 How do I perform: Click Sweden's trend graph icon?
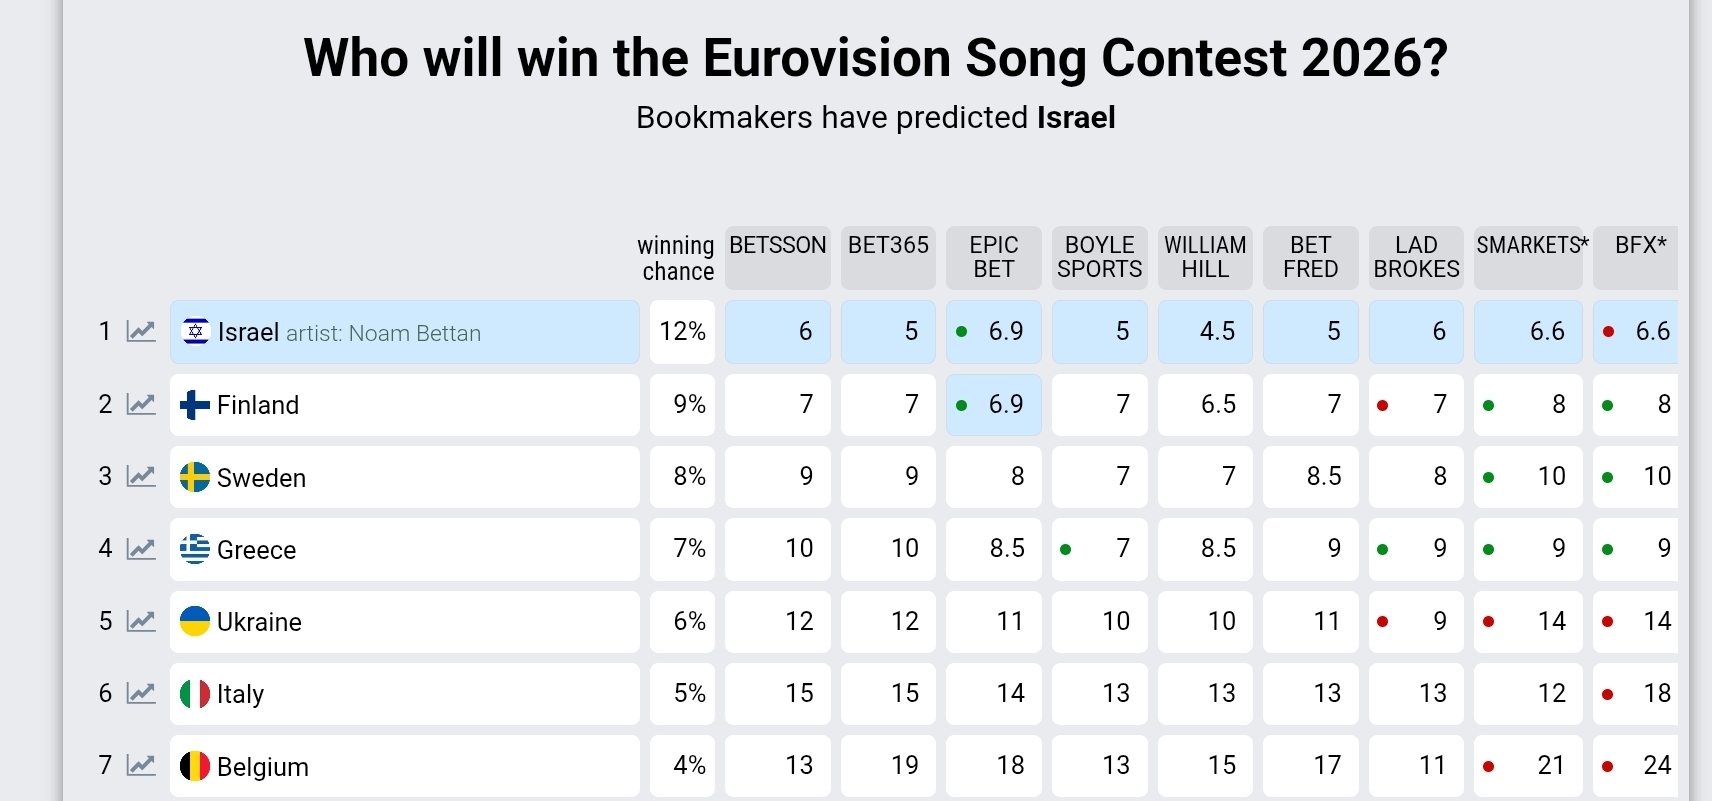(x=141, y=477)
